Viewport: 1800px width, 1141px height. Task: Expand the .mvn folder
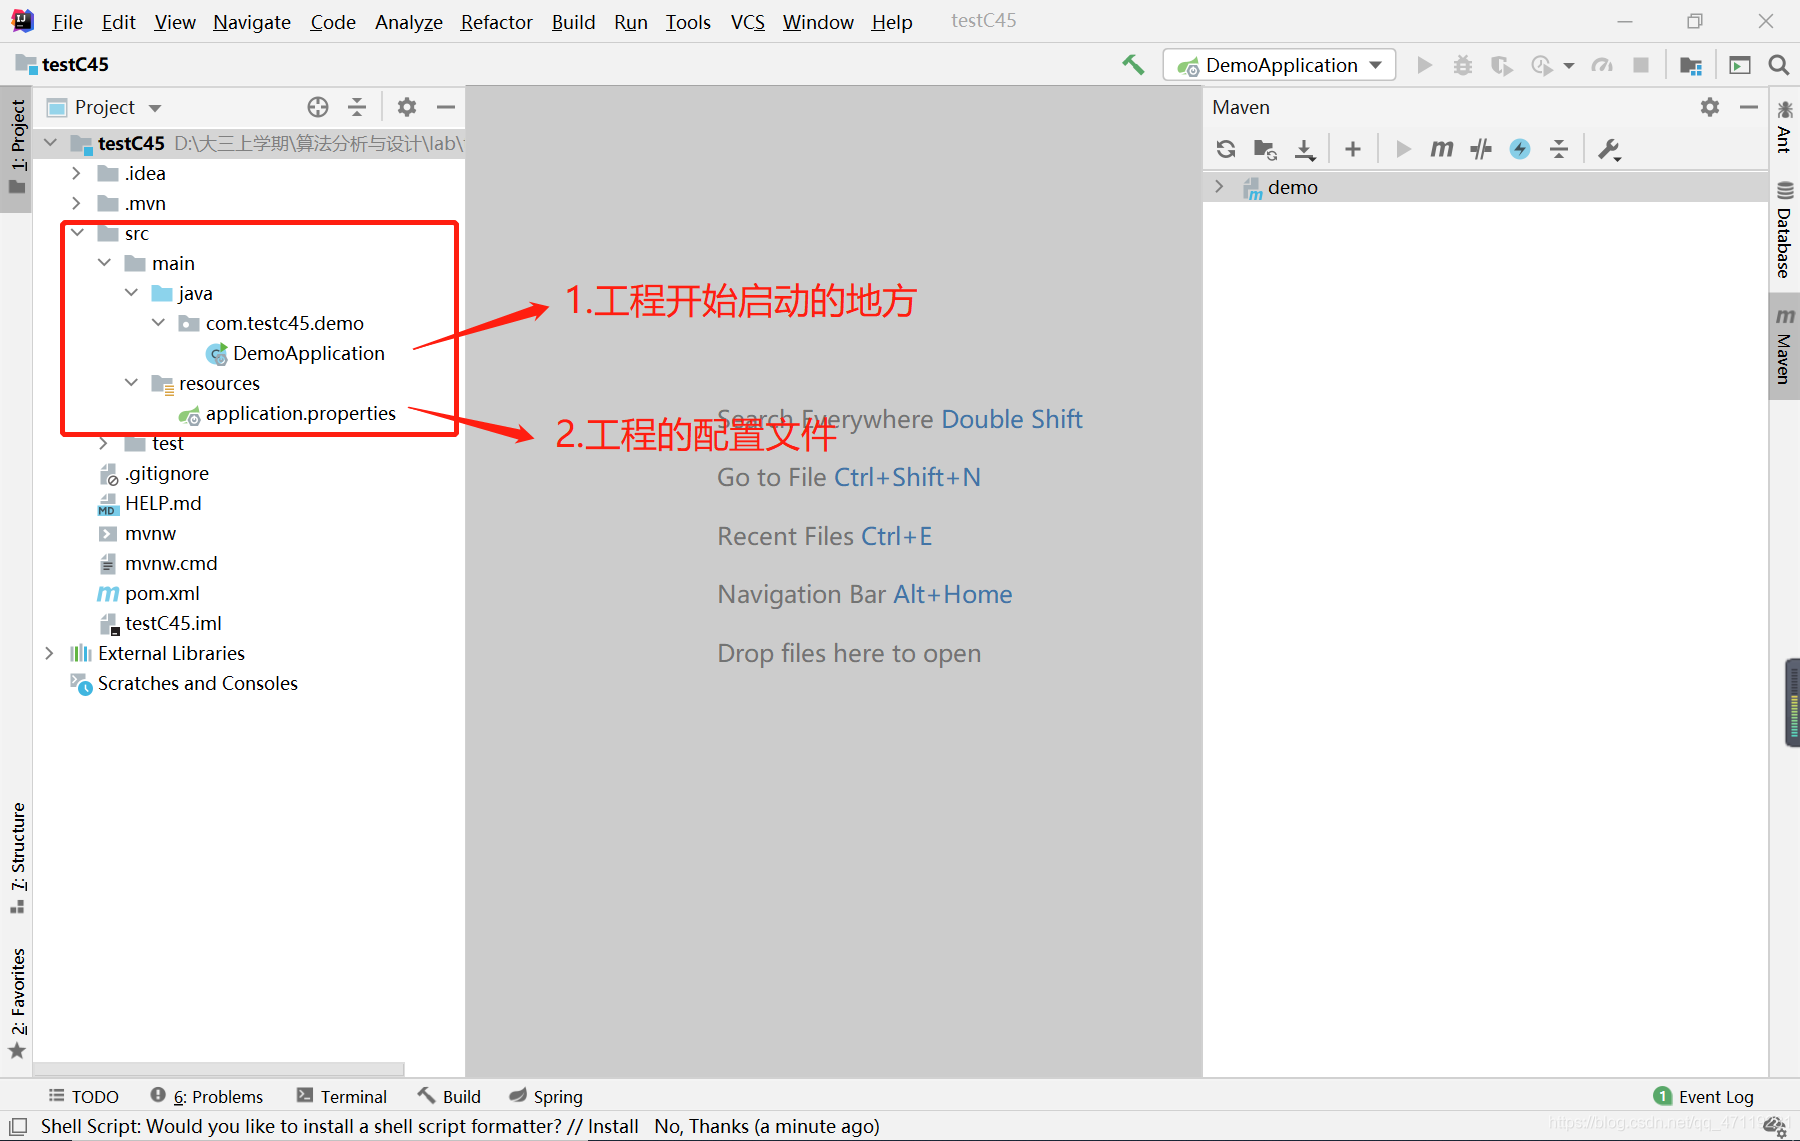pos(77,203)
